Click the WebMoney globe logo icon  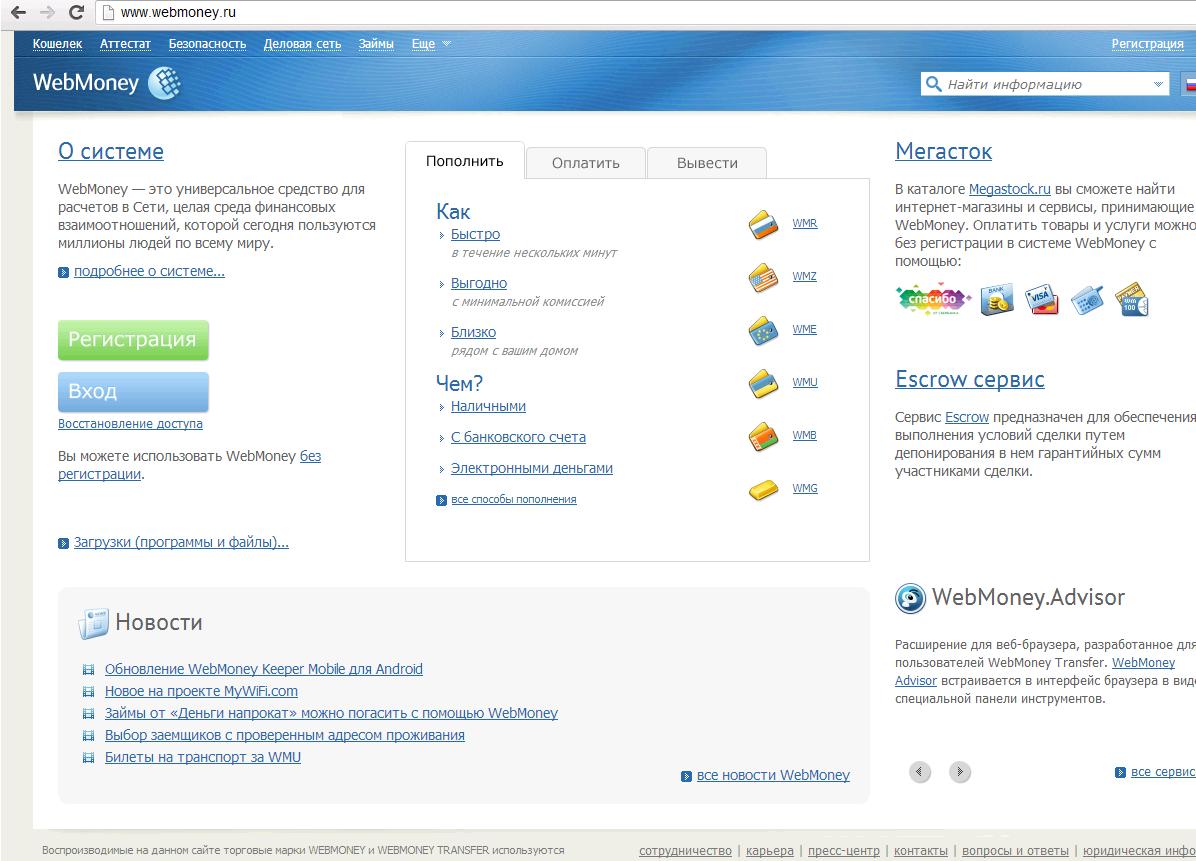click(x=164, y=83)
